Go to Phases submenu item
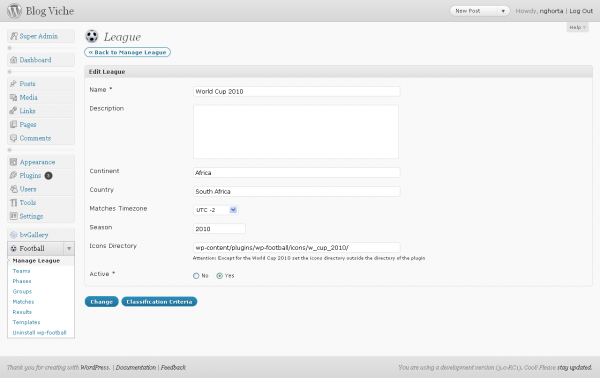The width and height of the screenshot is (600, 378). tap(22, 281)
